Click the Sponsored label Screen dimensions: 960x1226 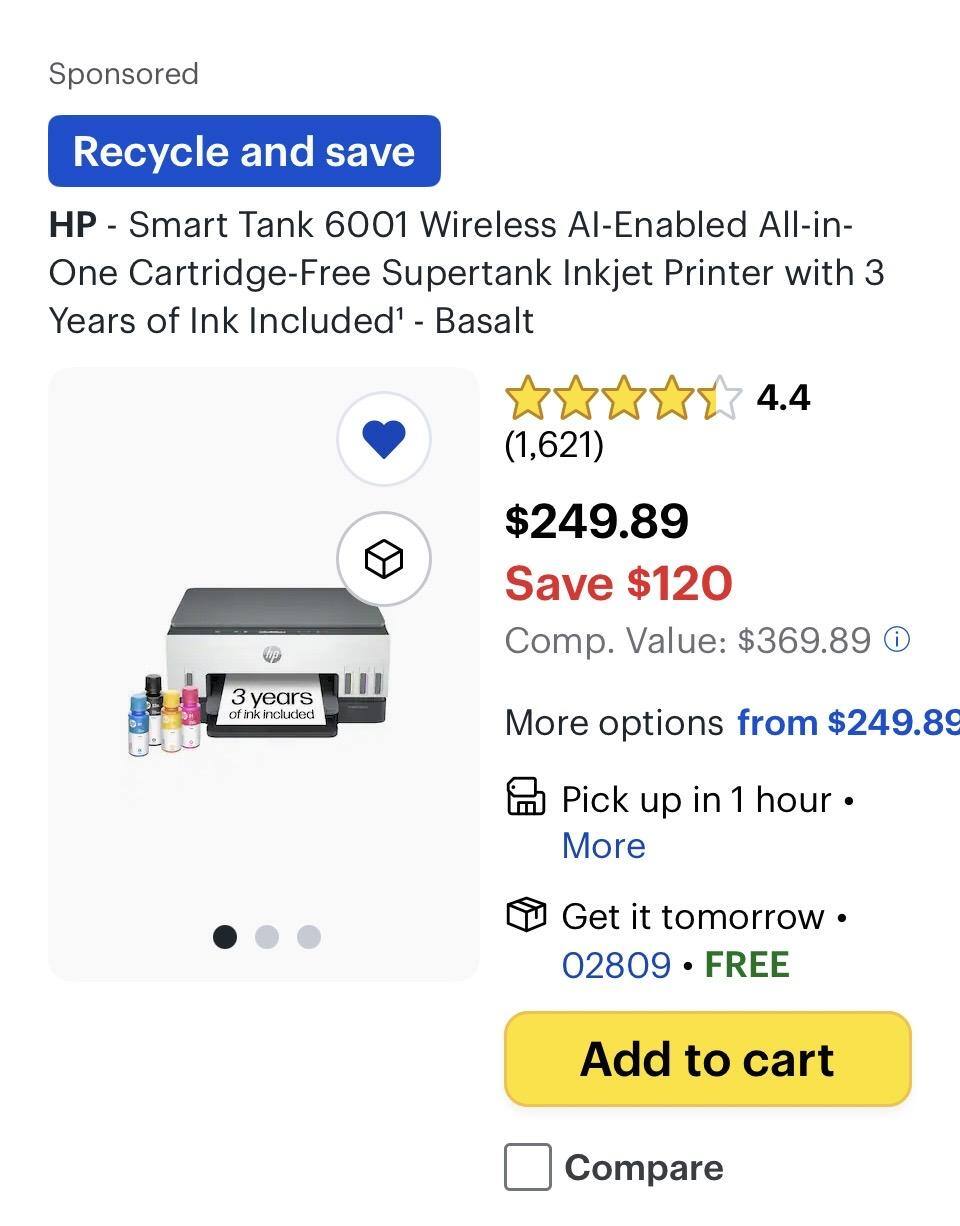click(124, 74)
